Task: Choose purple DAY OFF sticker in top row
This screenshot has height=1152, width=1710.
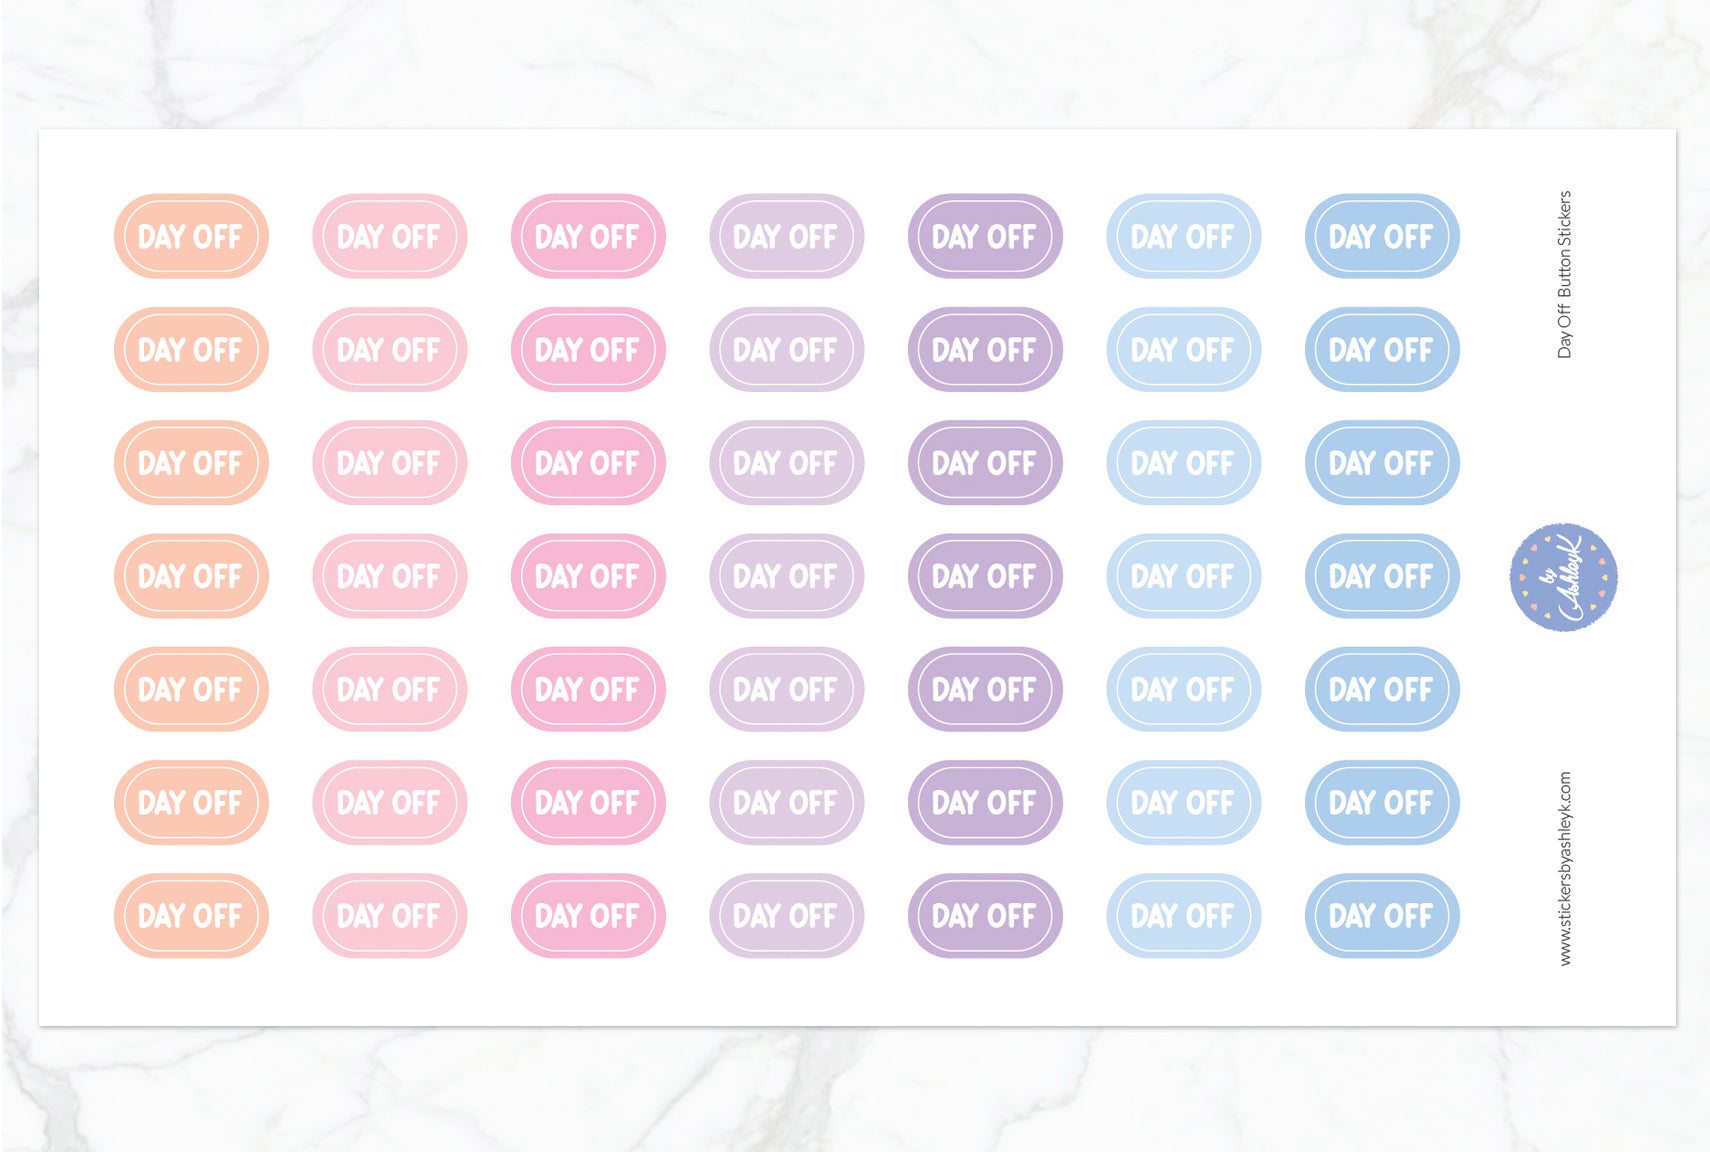Action: pyautogui.click(x=985, y=236)
